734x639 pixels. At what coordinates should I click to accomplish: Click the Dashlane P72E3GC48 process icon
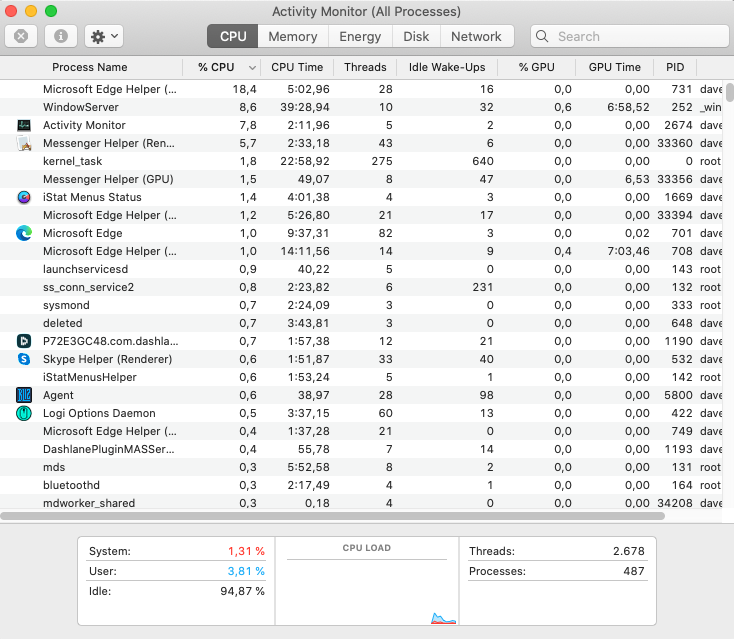coord(24,341)
